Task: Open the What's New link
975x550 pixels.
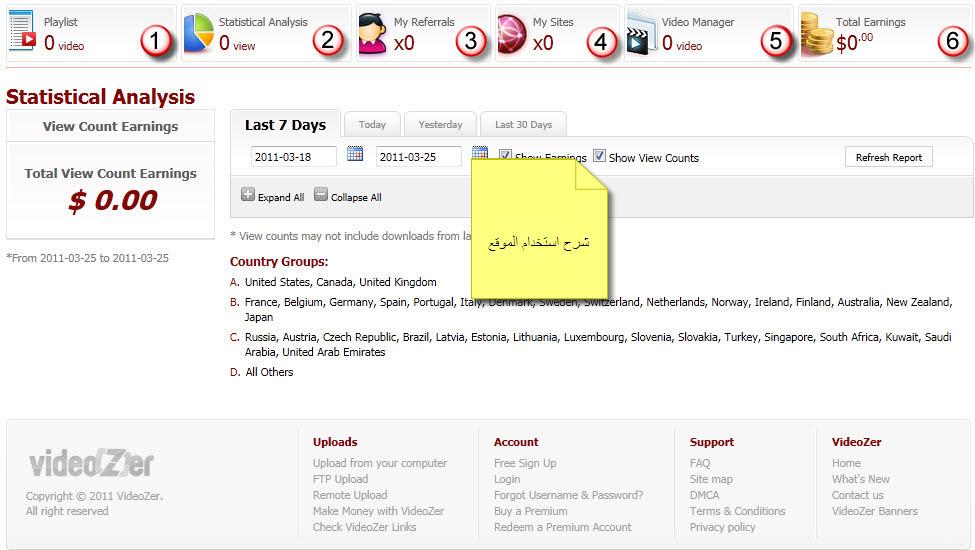Action: coord(861,479)
